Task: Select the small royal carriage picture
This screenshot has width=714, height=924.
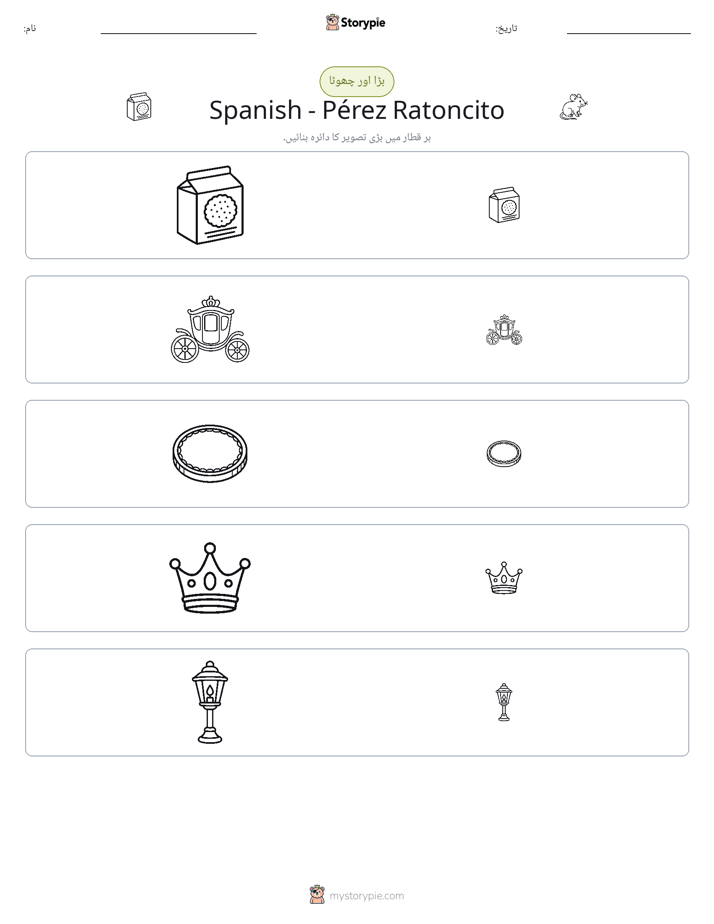Action: 504,329
